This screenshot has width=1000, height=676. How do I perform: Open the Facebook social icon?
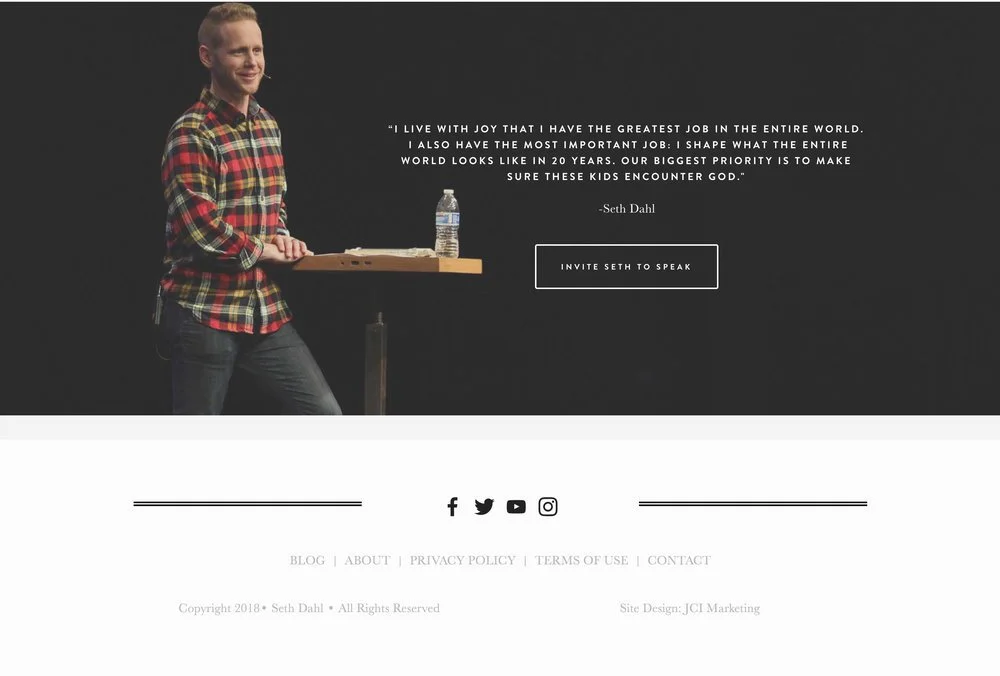(x=452, y=507)
